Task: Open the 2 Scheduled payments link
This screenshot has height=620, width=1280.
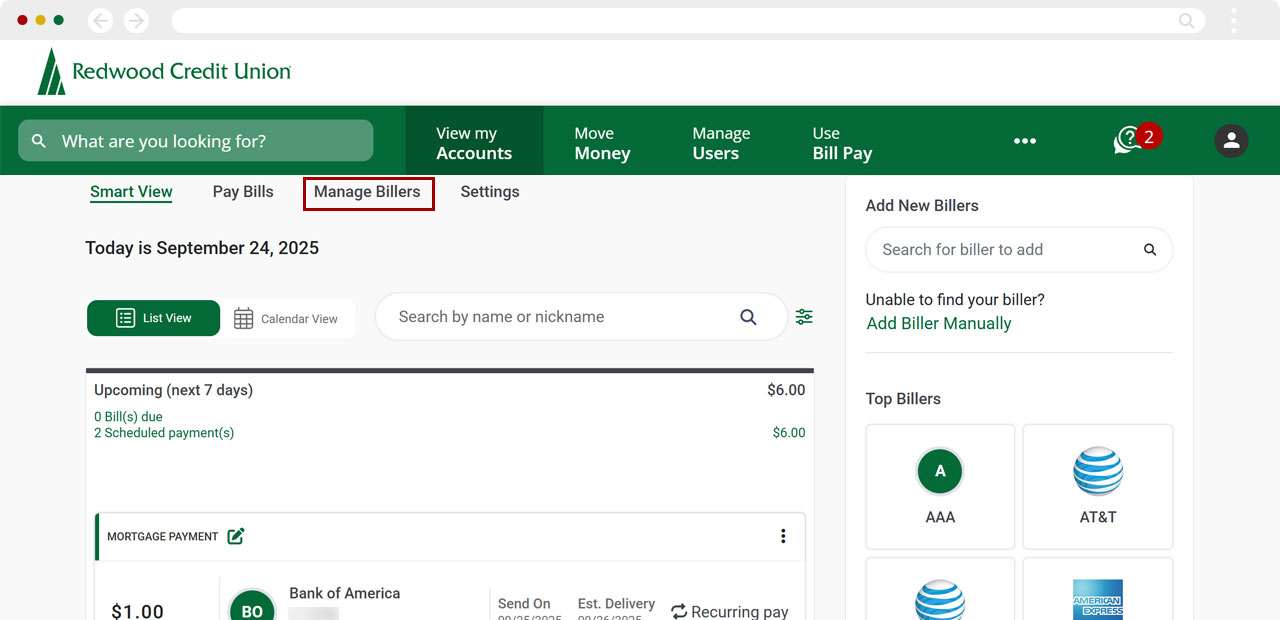Action: [x=163, y=432]
